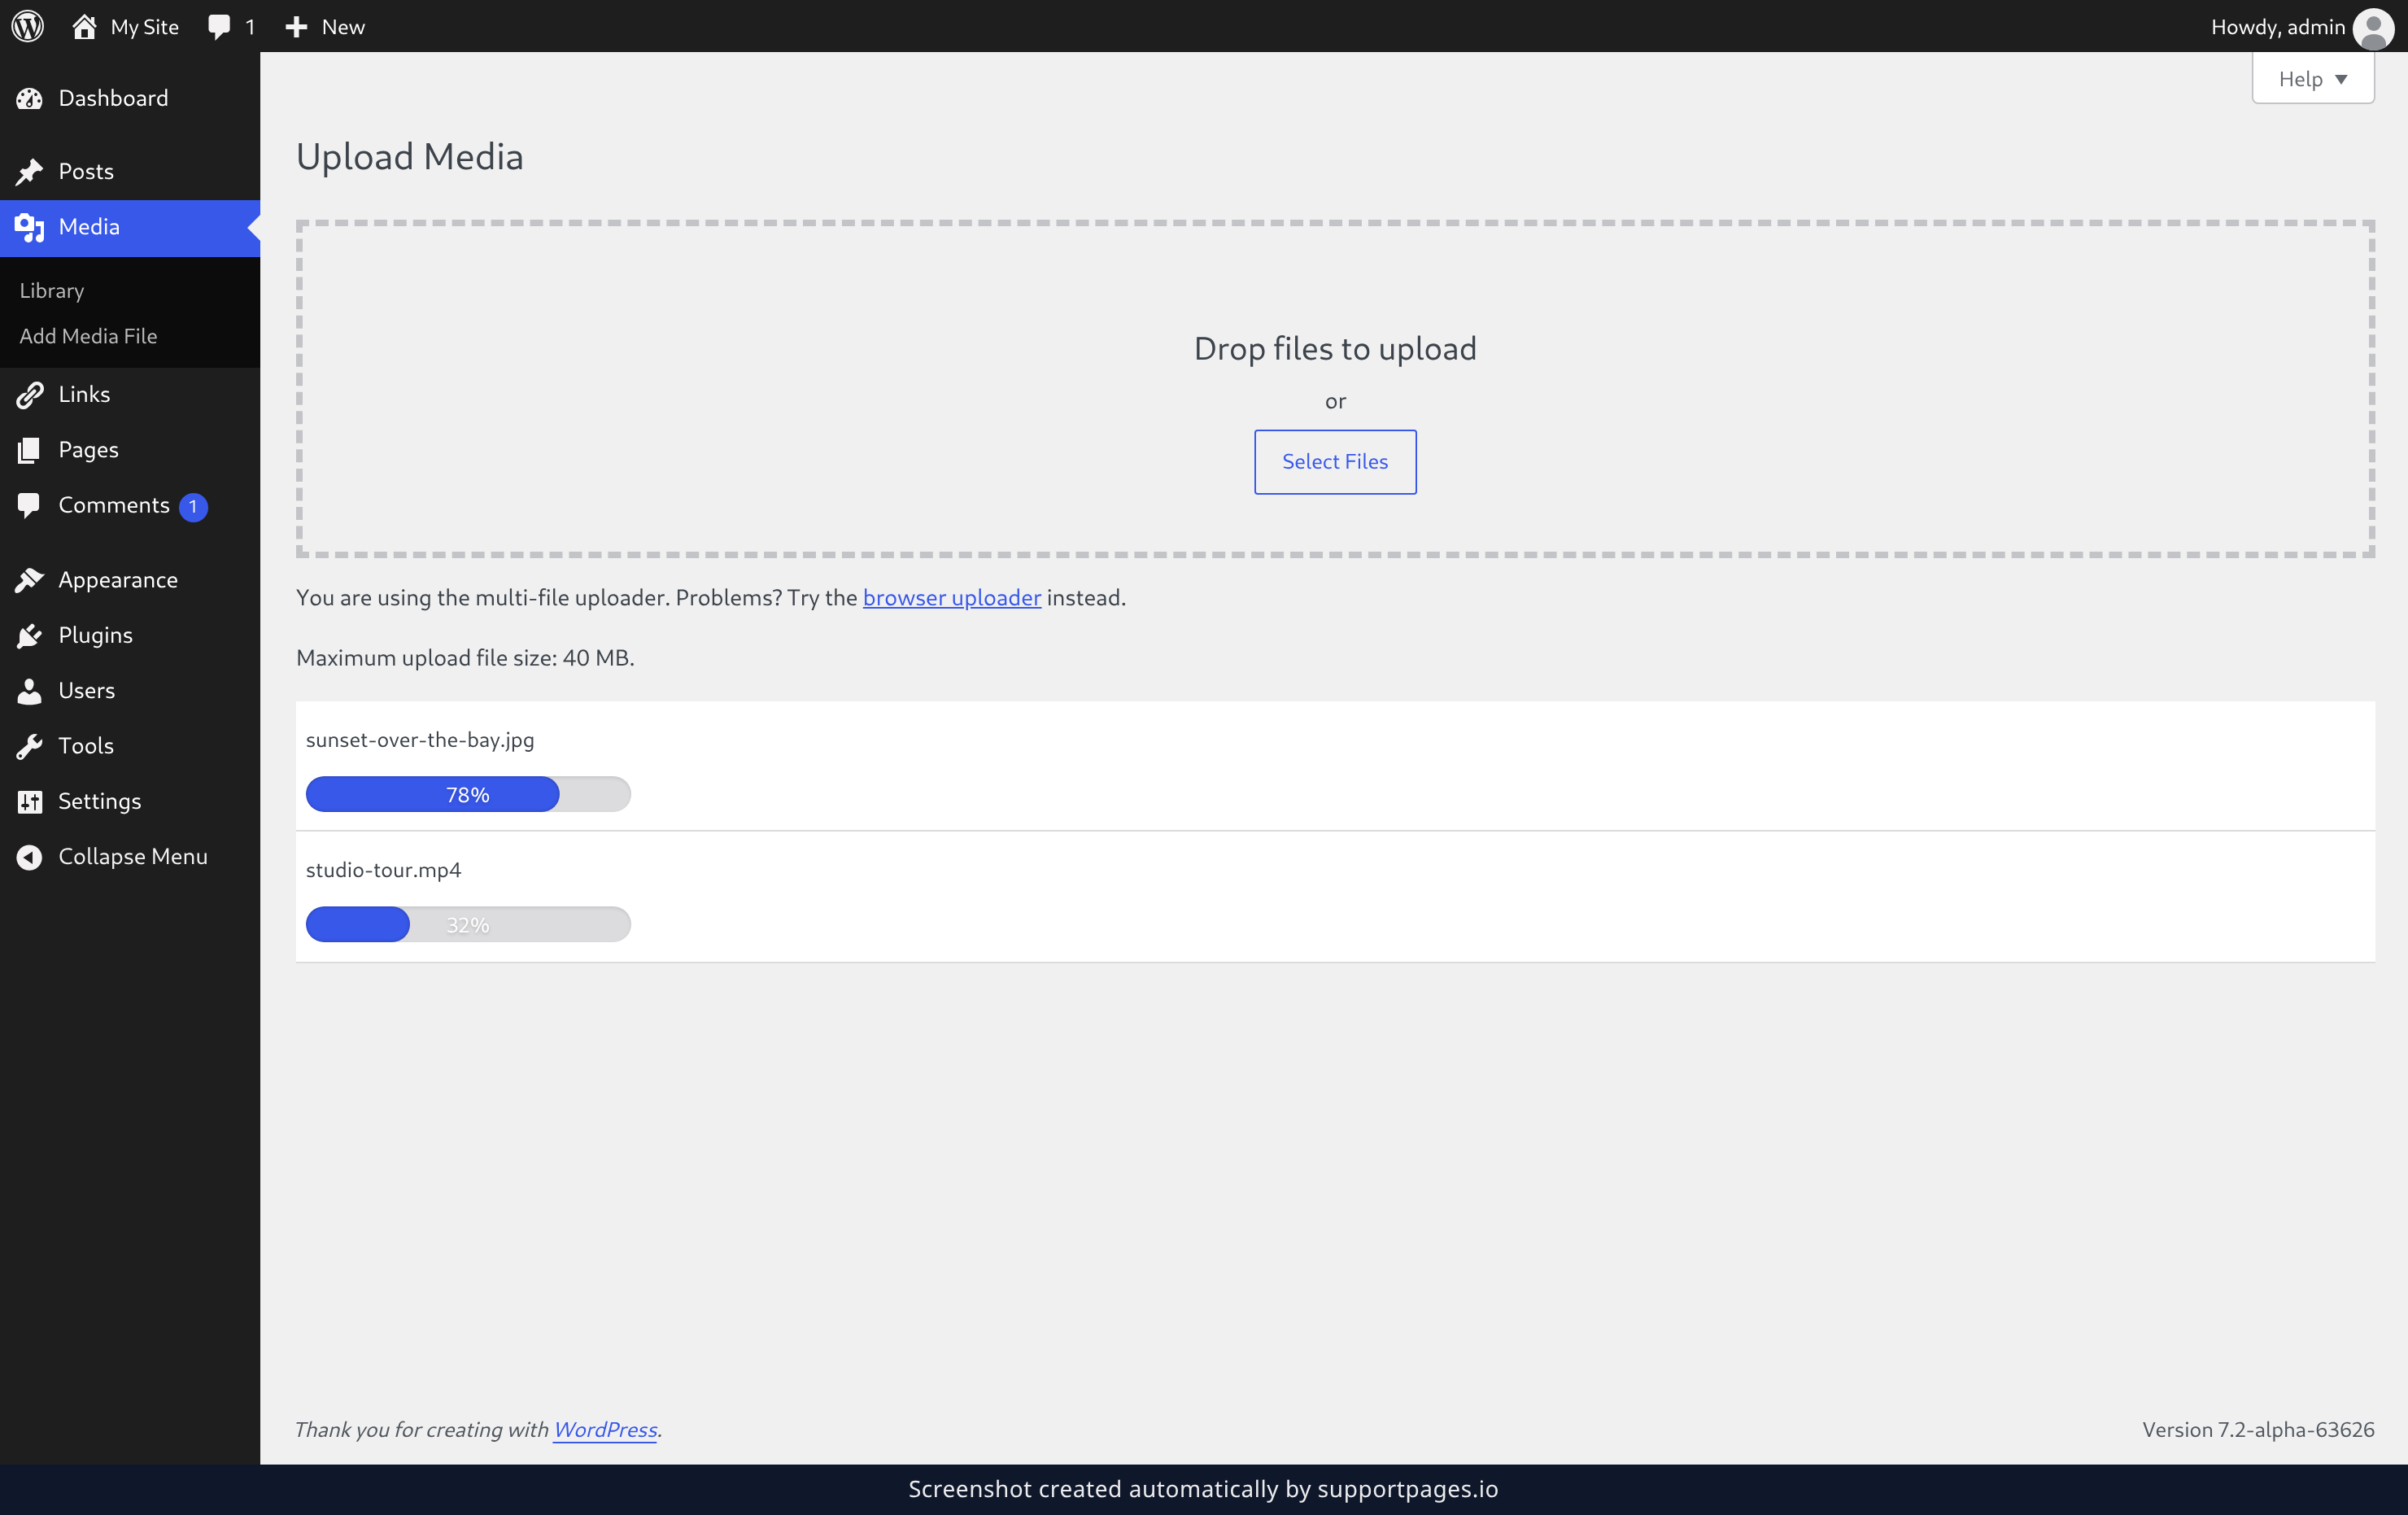Click the Maximum upload file size text
The image size is (2408, 1515).
pos(465,658)
